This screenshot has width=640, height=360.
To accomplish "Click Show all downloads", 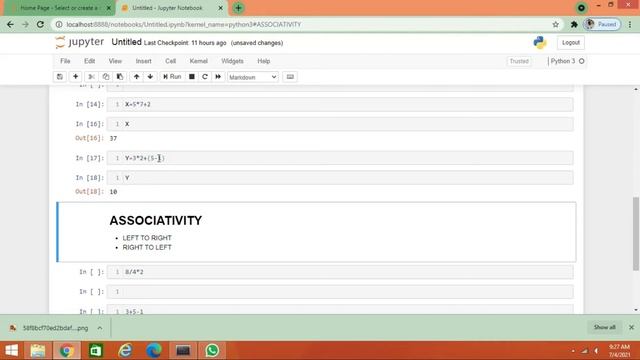I will (604, 327).
